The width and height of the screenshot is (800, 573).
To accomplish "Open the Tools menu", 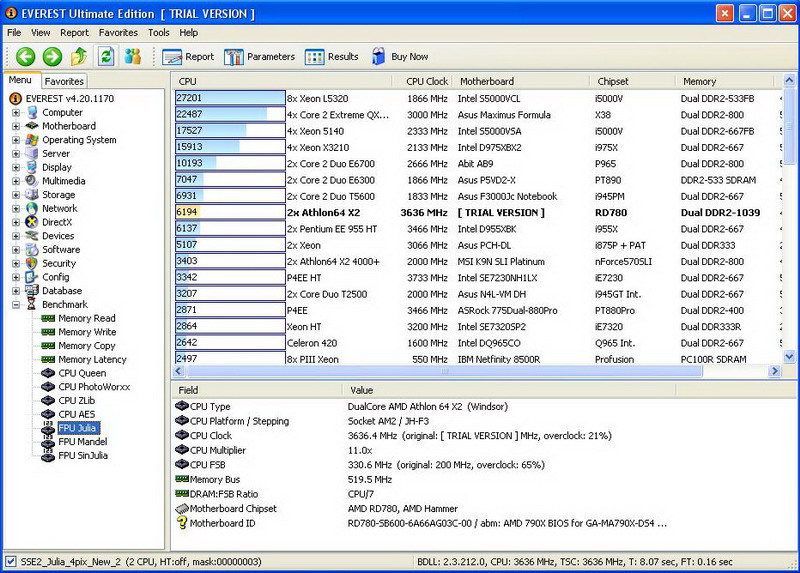I will (x=159, y=33).
